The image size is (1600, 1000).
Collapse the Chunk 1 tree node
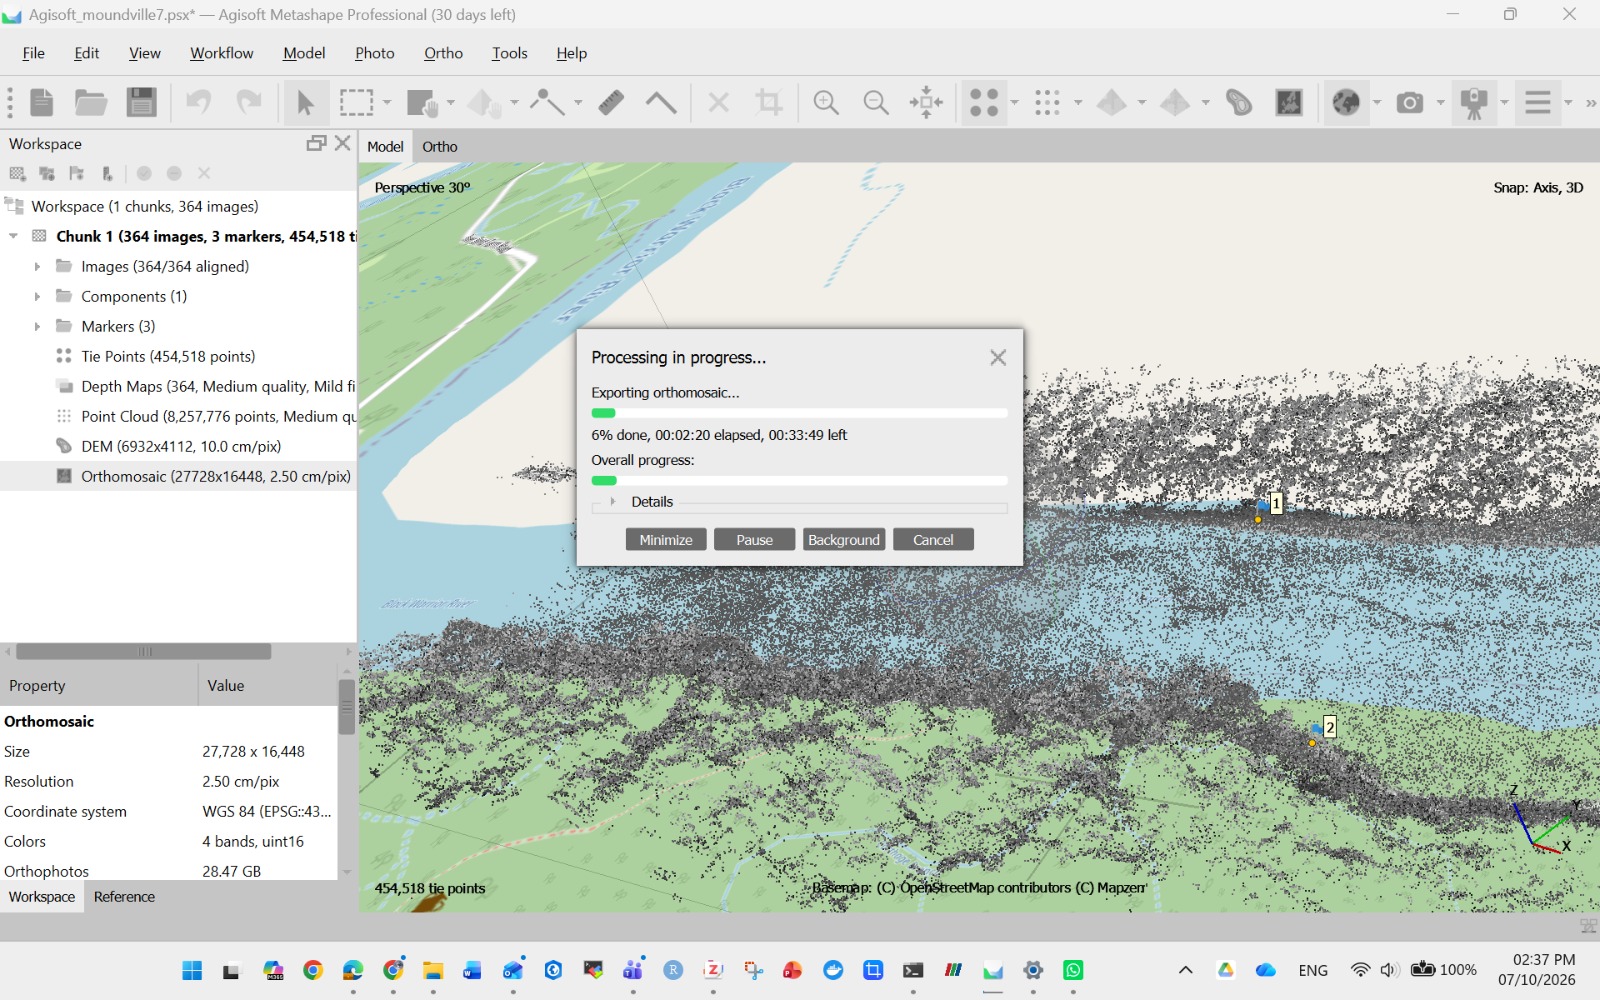(13, 237)
